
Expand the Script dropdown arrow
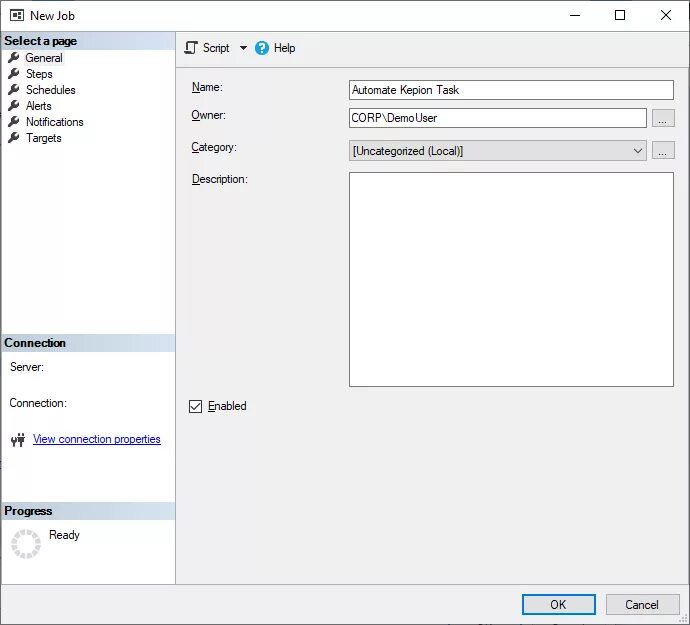(x=243, y=48)
